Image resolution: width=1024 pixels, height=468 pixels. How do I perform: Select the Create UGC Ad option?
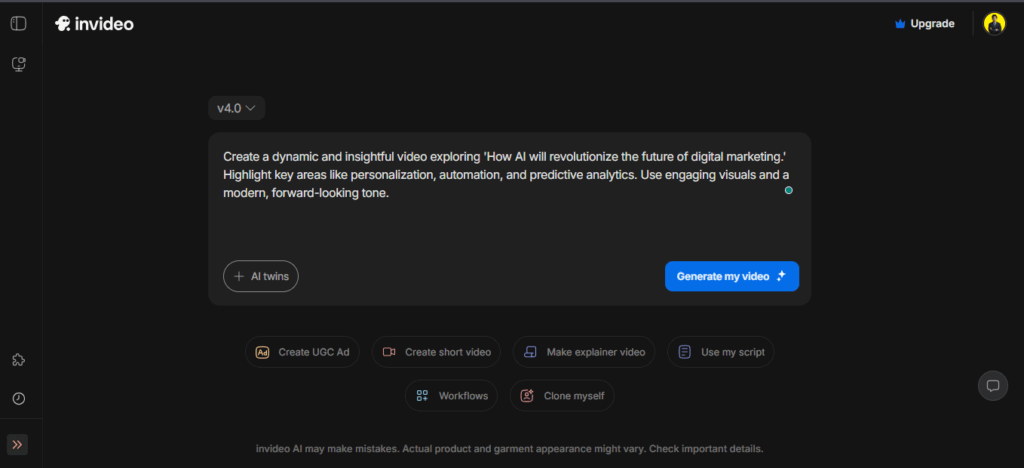pos(303,352)
